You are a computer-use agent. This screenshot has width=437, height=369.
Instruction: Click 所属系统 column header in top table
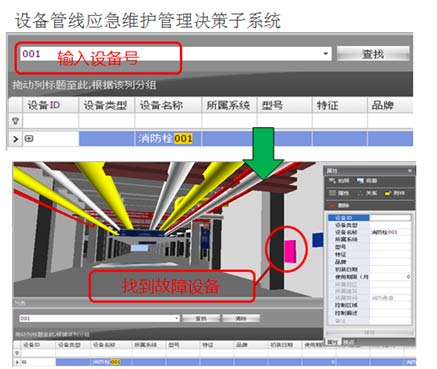pos(228,105)
